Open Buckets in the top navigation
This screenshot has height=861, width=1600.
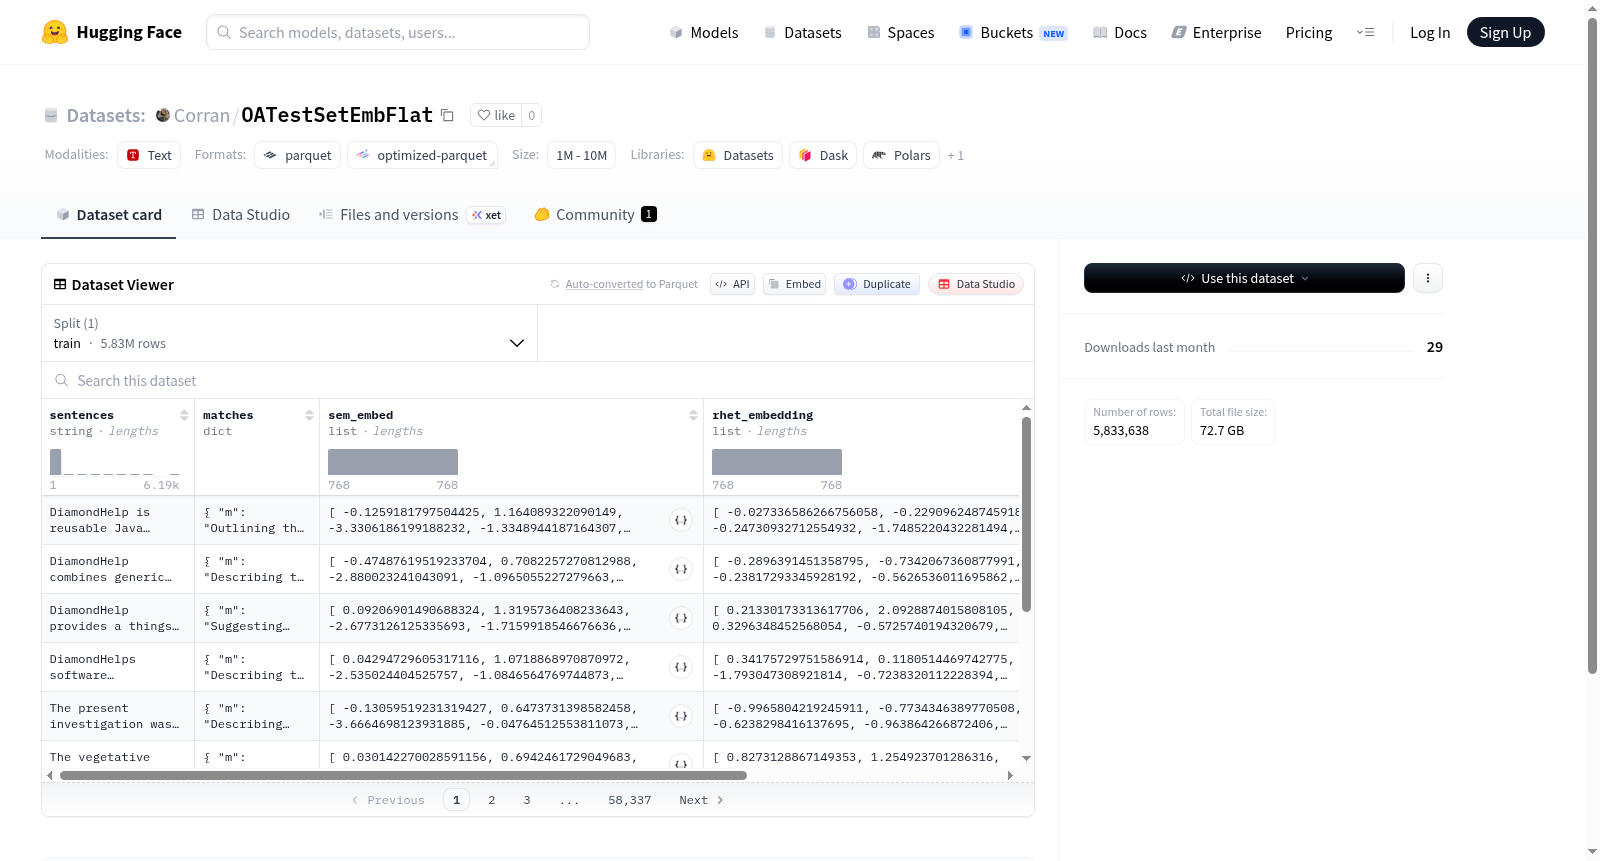pyautogui.click(x=1013, y=32)
